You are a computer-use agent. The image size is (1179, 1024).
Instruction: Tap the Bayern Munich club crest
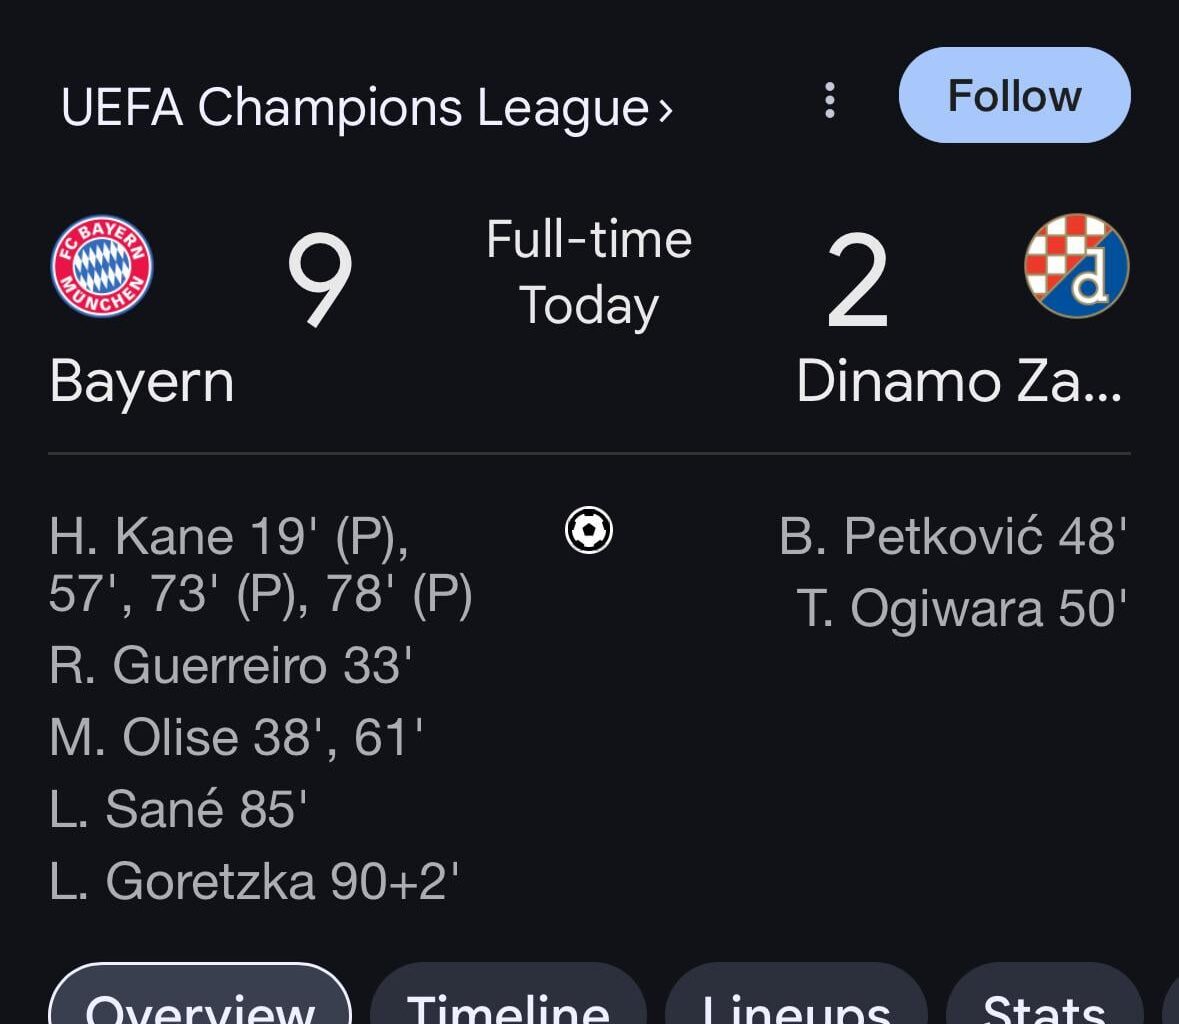101,266
